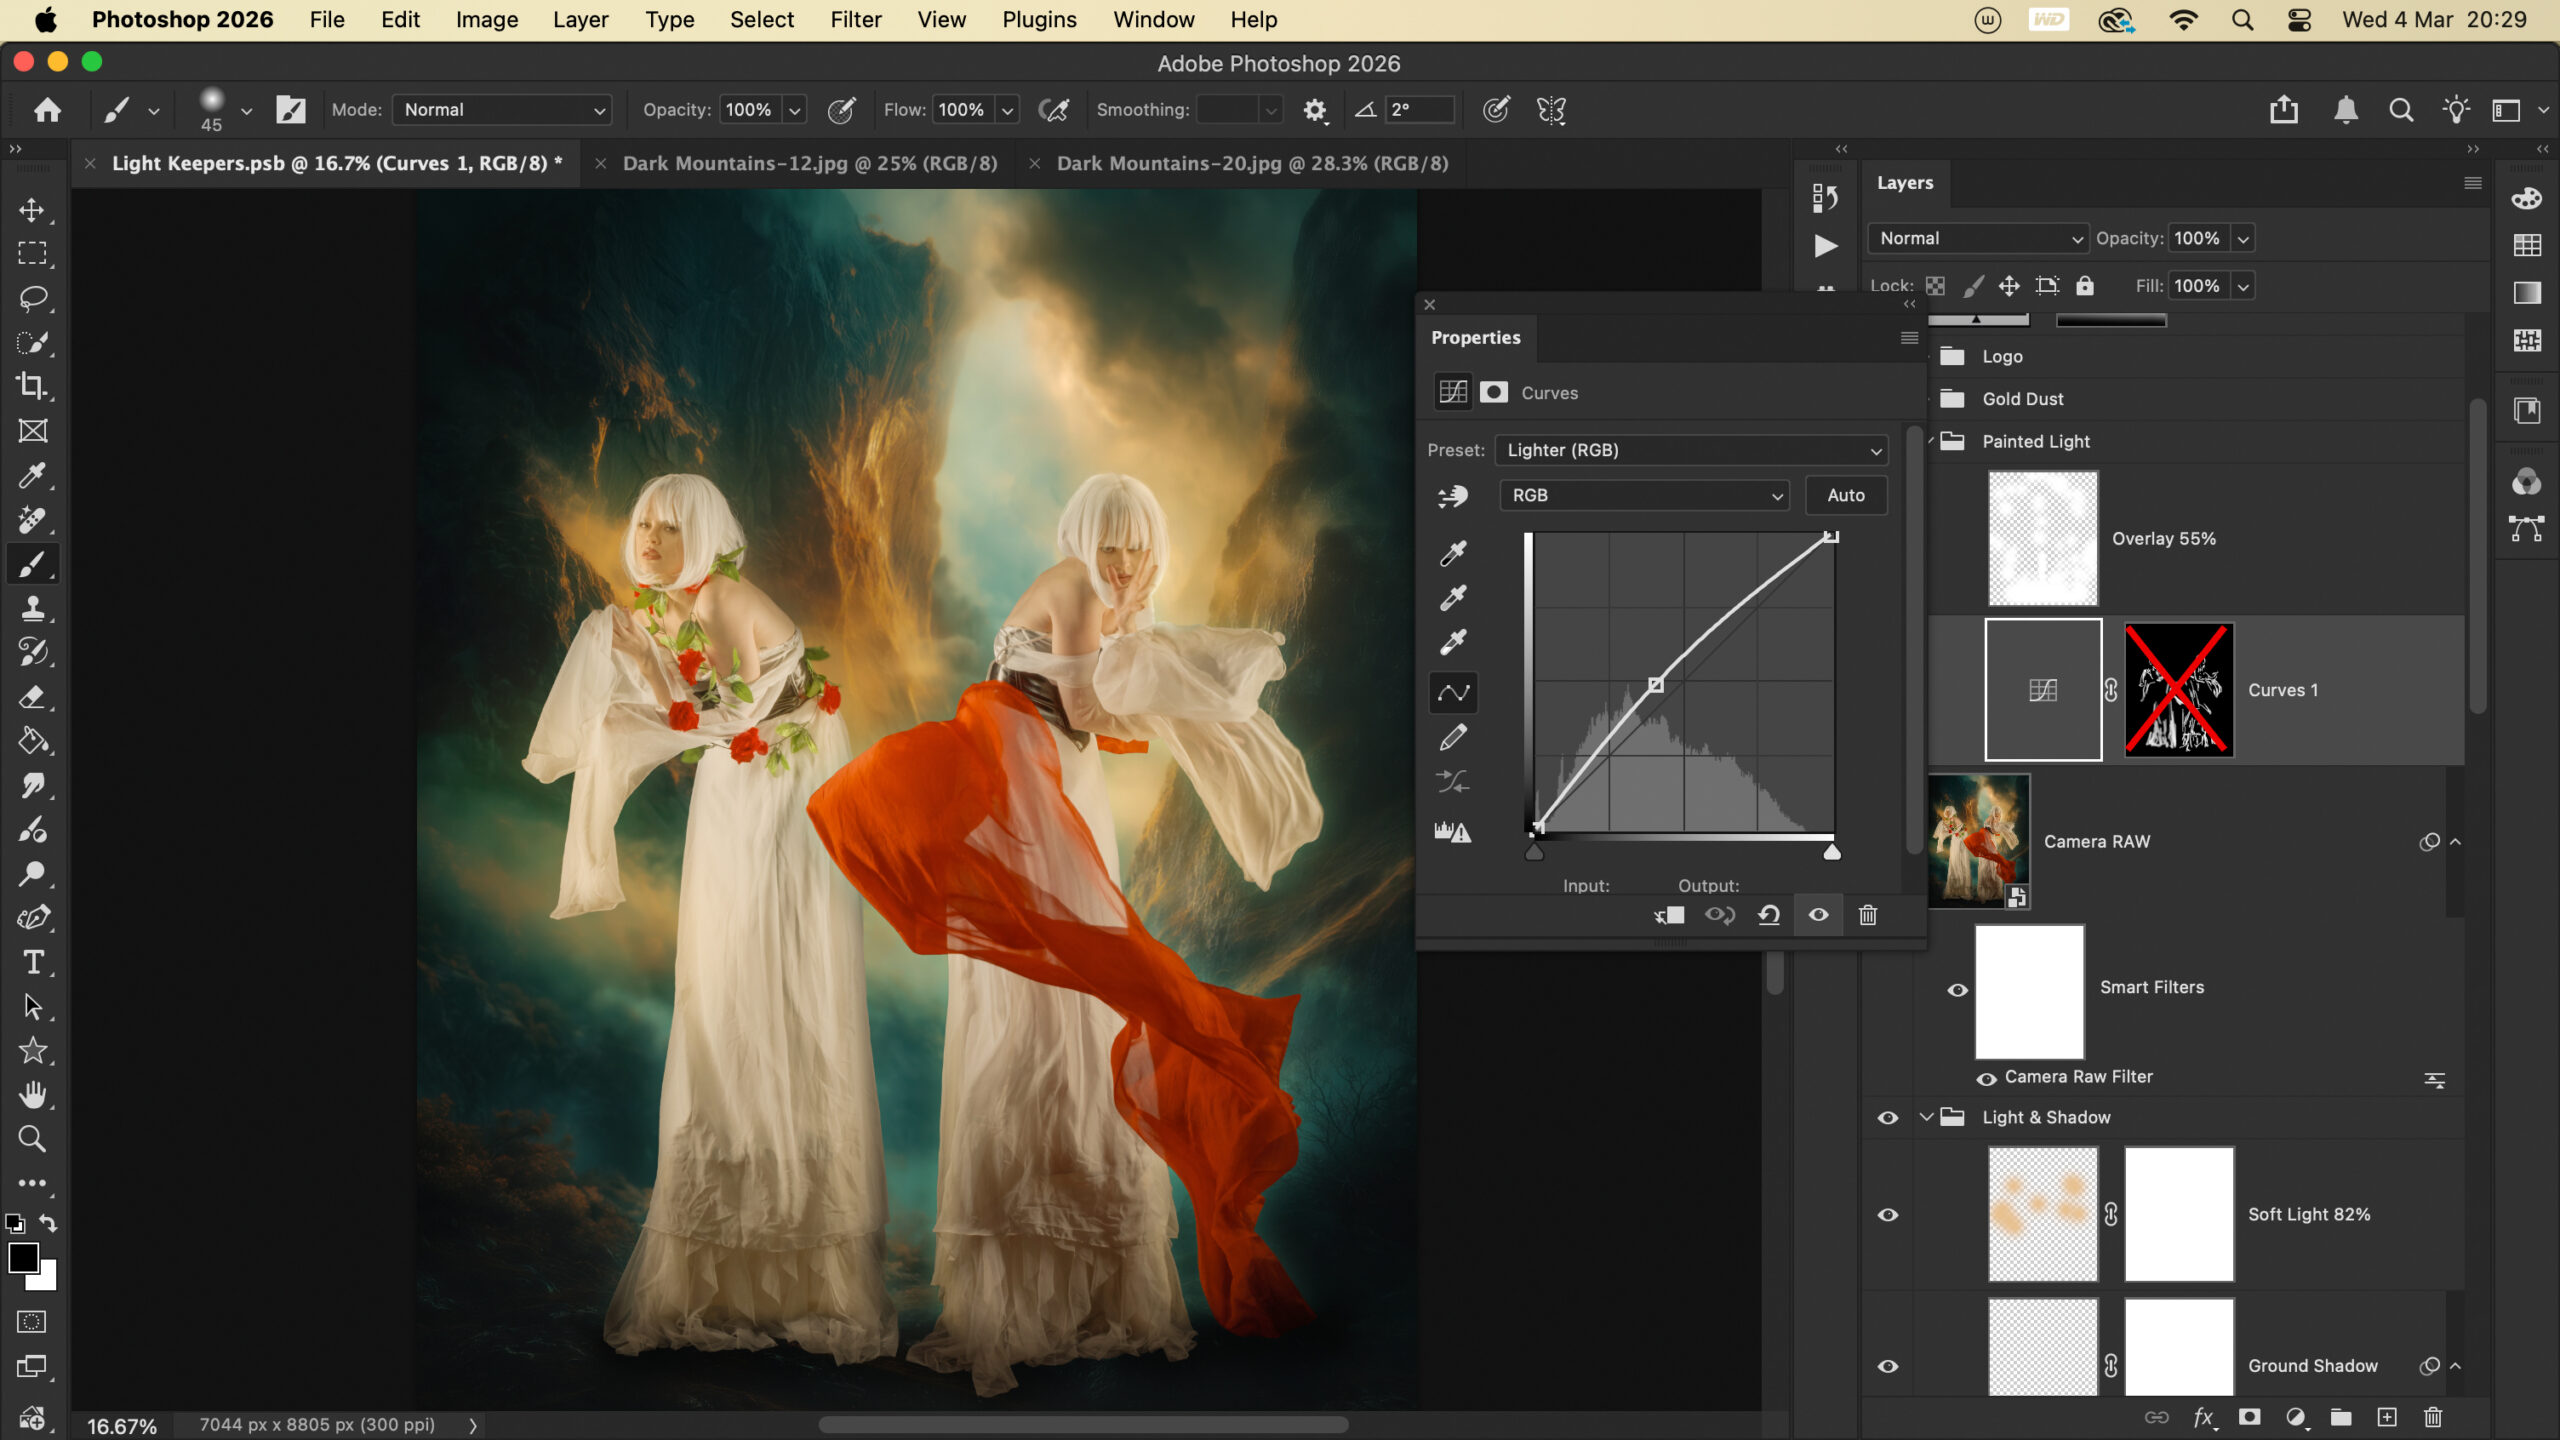Toggle Camera Raw Filter visibility
This screenshot has width=2560, height=1440.
pyautogui.click(x=1986, y=1078)
